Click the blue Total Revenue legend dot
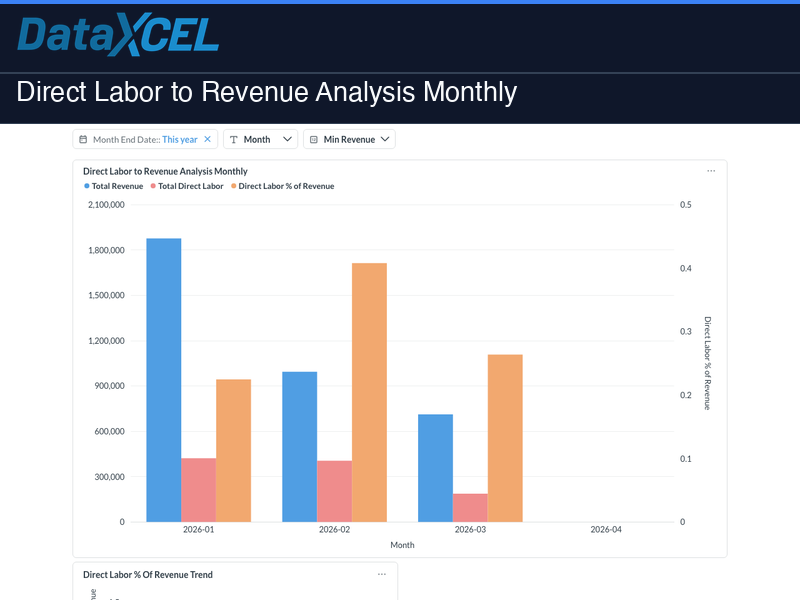The image size is (800, 600). point(86,186)
